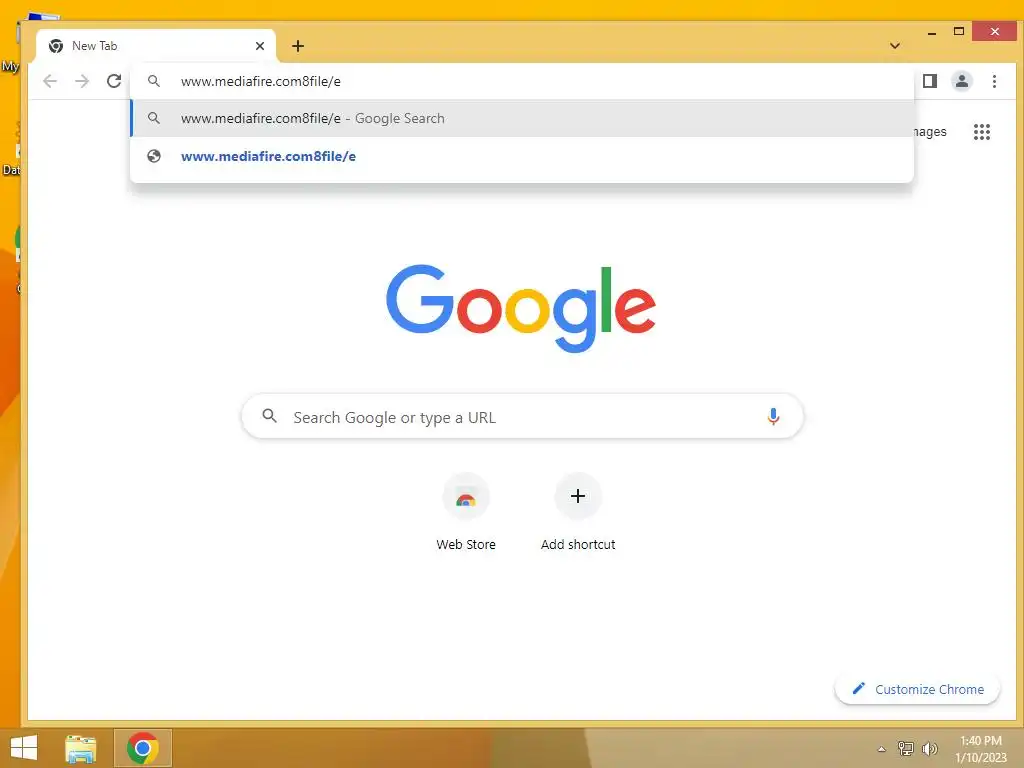Click the Chrome taskbar icon
1024x768 pixels.
pos(143,748)
